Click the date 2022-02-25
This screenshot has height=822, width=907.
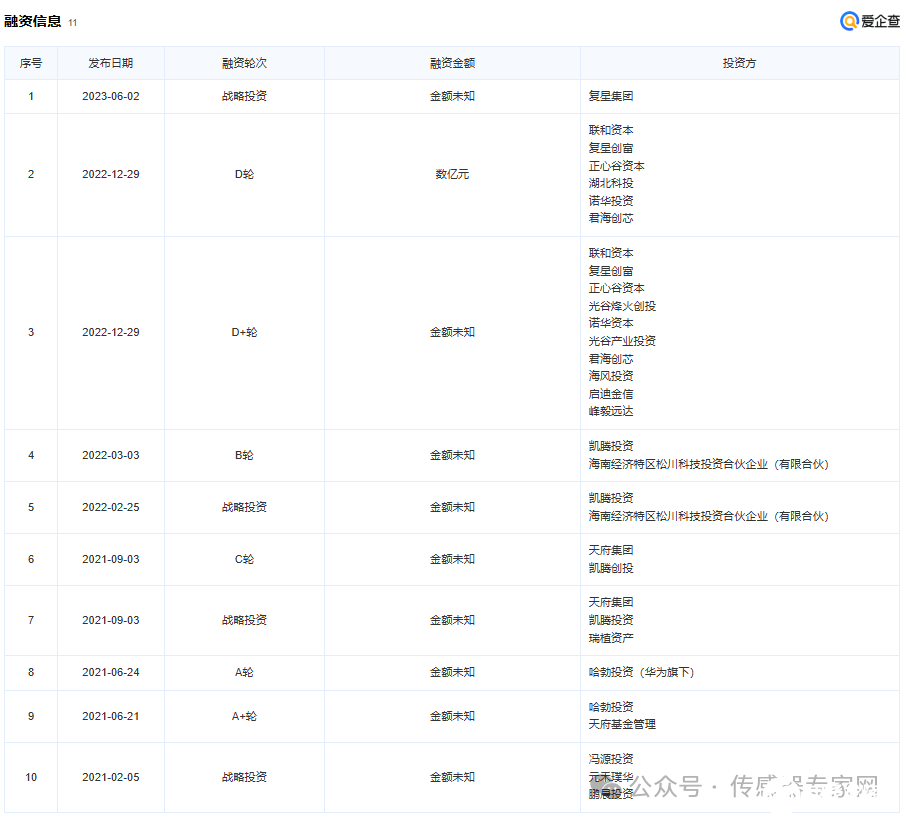(x=110, y=507)
